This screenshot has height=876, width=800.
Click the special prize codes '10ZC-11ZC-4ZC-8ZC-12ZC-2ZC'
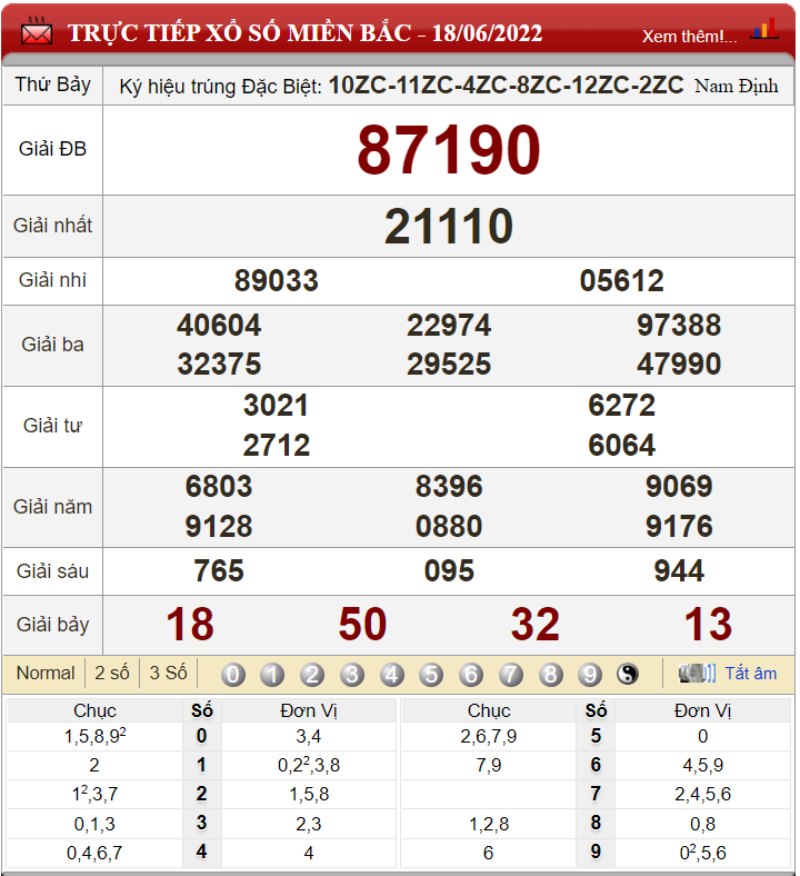[x=506, y=85]
